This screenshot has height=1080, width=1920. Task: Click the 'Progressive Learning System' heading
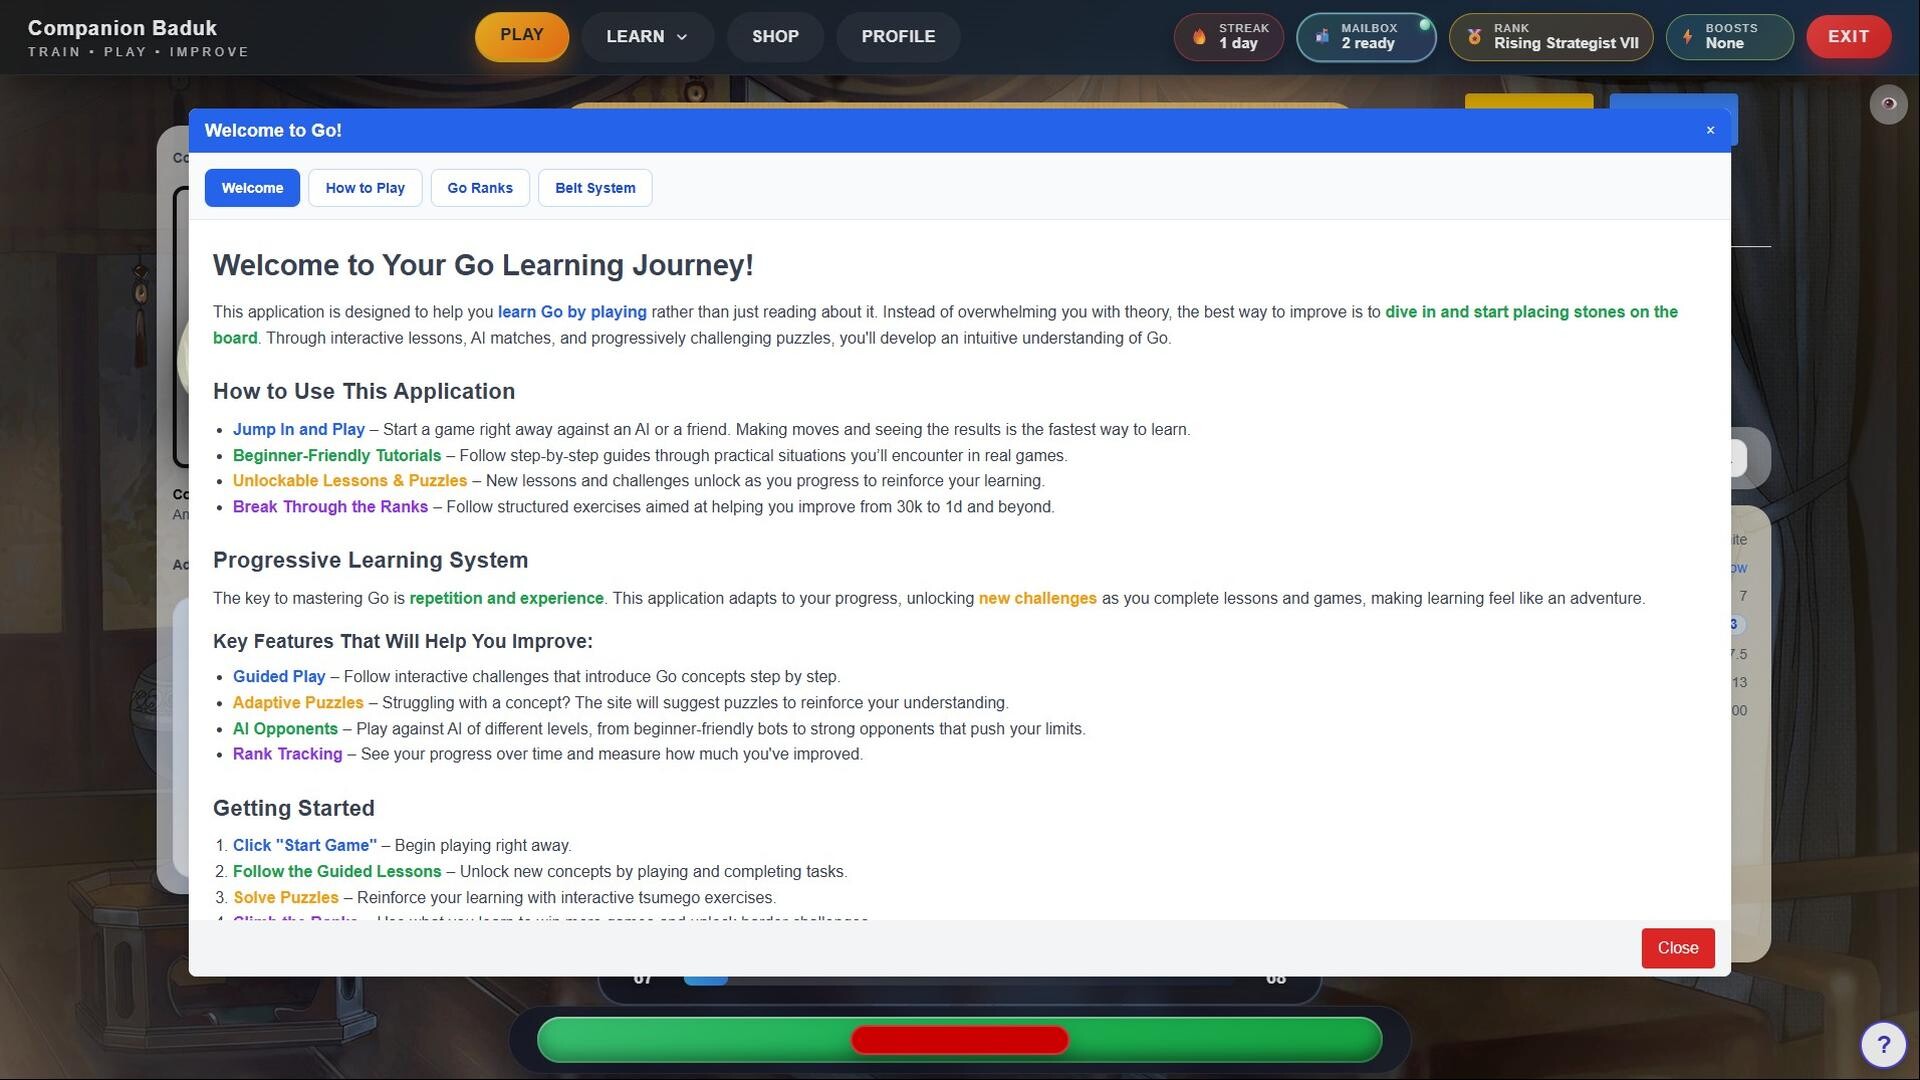point(370,560)
